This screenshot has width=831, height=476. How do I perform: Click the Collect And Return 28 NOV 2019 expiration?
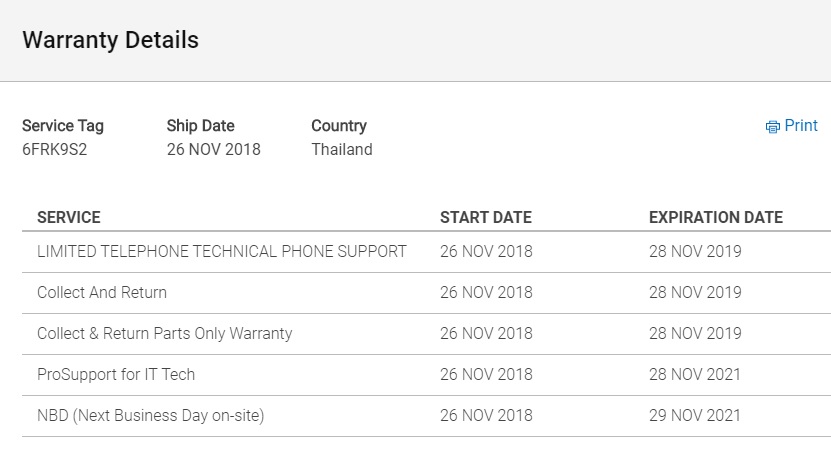coord(695,292)
